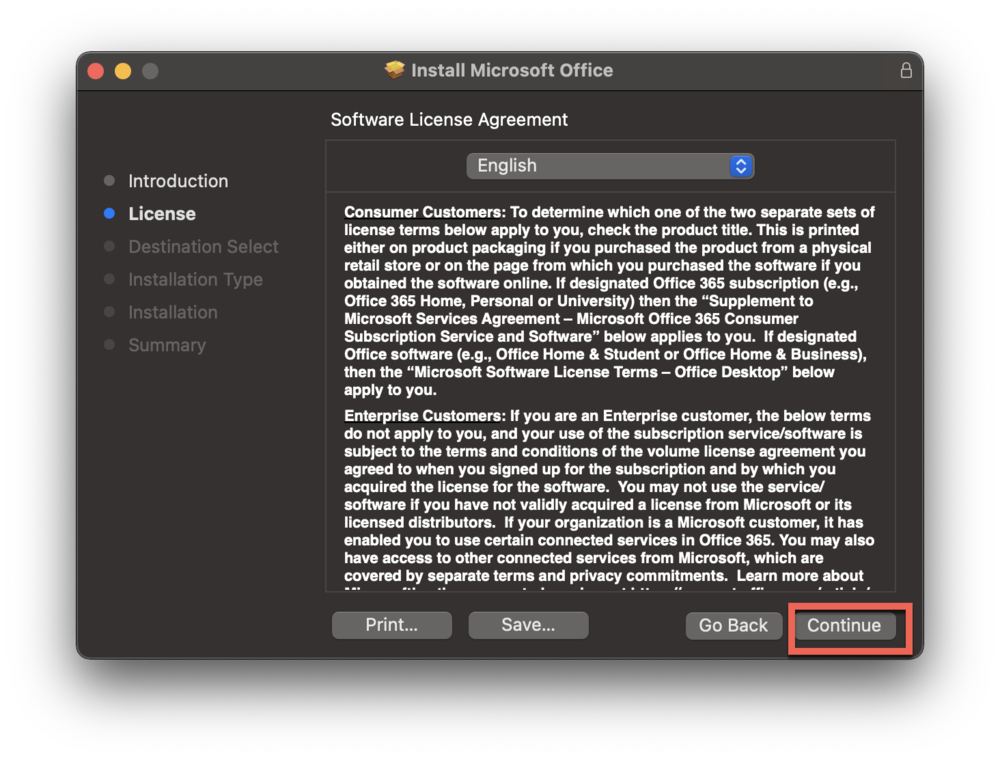The image size is (1000, 760).
Task: Click the 'Enterprise Customers' underlined heading
Action: (x=423, y=416)
